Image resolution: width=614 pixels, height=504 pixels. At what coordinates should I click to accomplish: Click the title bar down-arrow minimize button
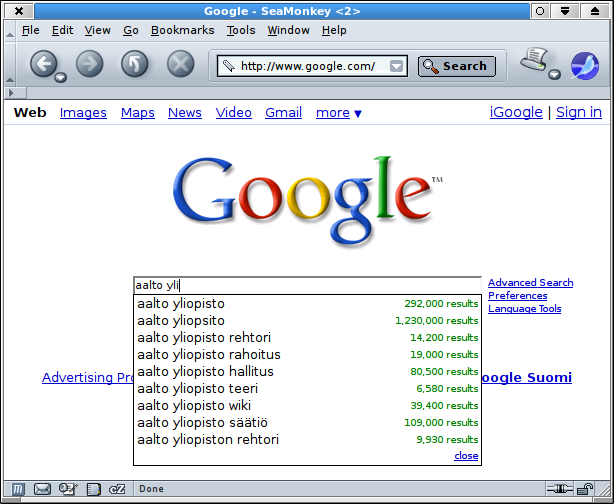click(564, 11)
